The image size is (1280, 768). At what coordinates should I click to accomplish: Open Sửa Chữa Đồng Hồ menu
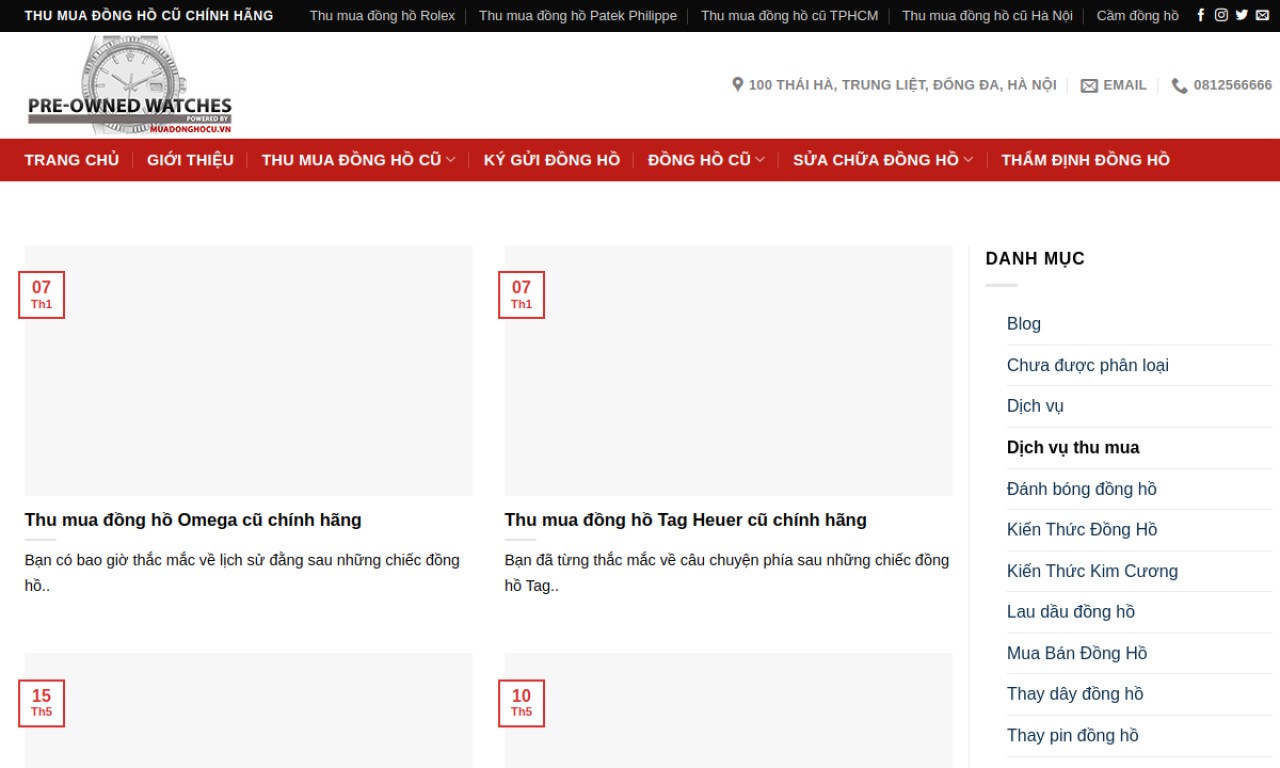[876, 160]
